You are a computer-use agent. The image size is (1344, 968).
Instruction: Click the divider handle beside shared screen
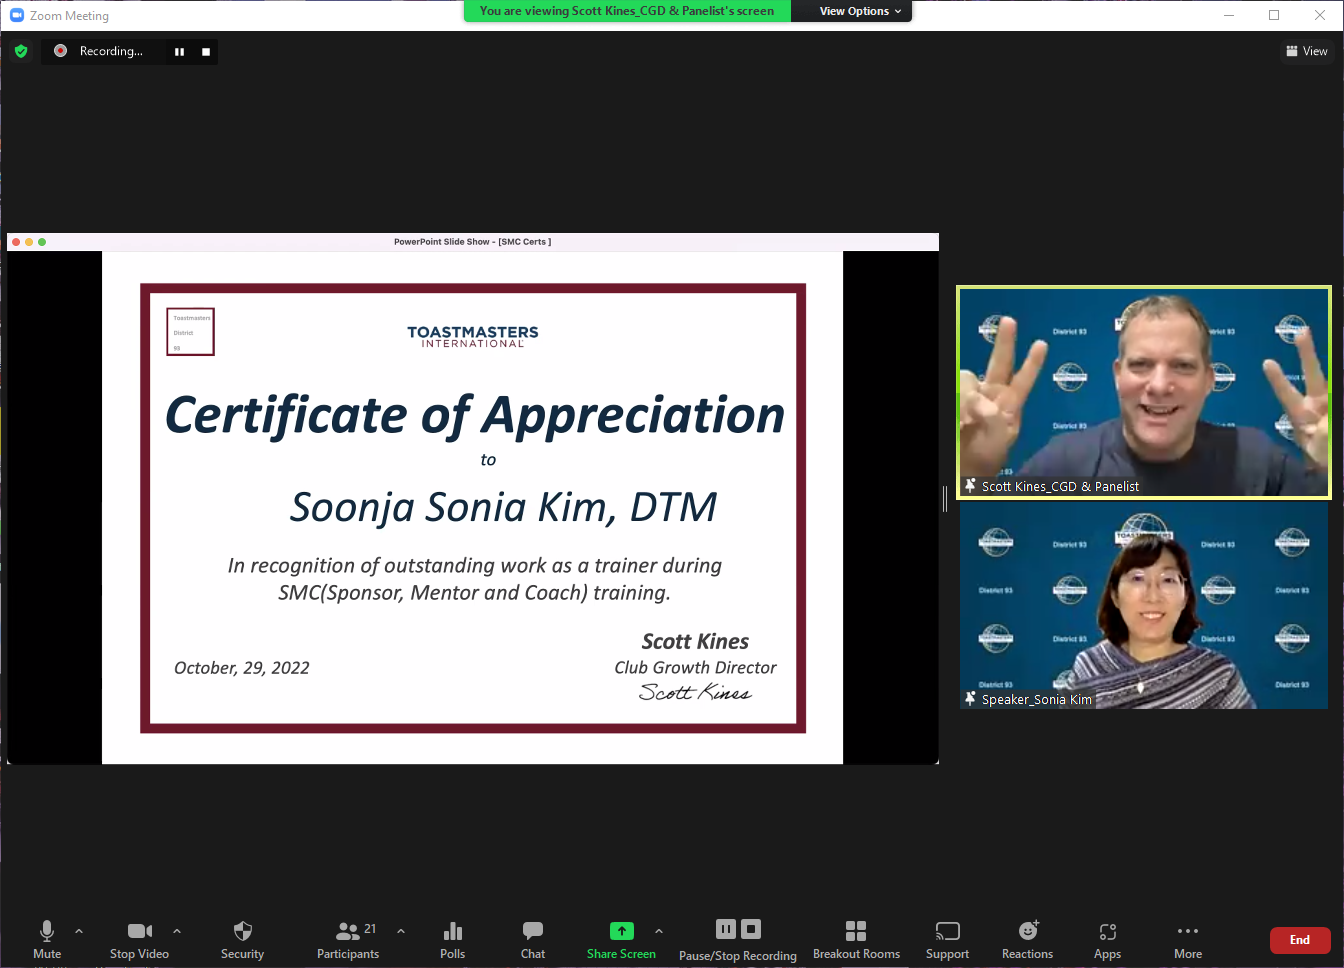click(x=945, y=499)
